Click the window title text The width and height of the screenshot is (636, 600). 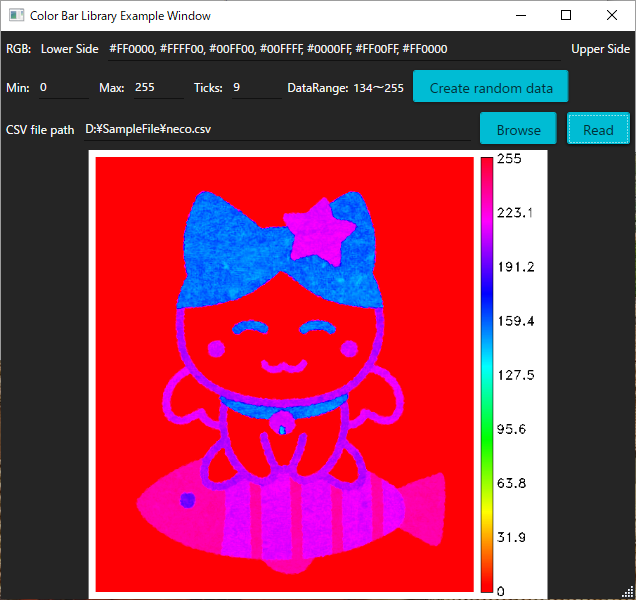pos(120,16)
